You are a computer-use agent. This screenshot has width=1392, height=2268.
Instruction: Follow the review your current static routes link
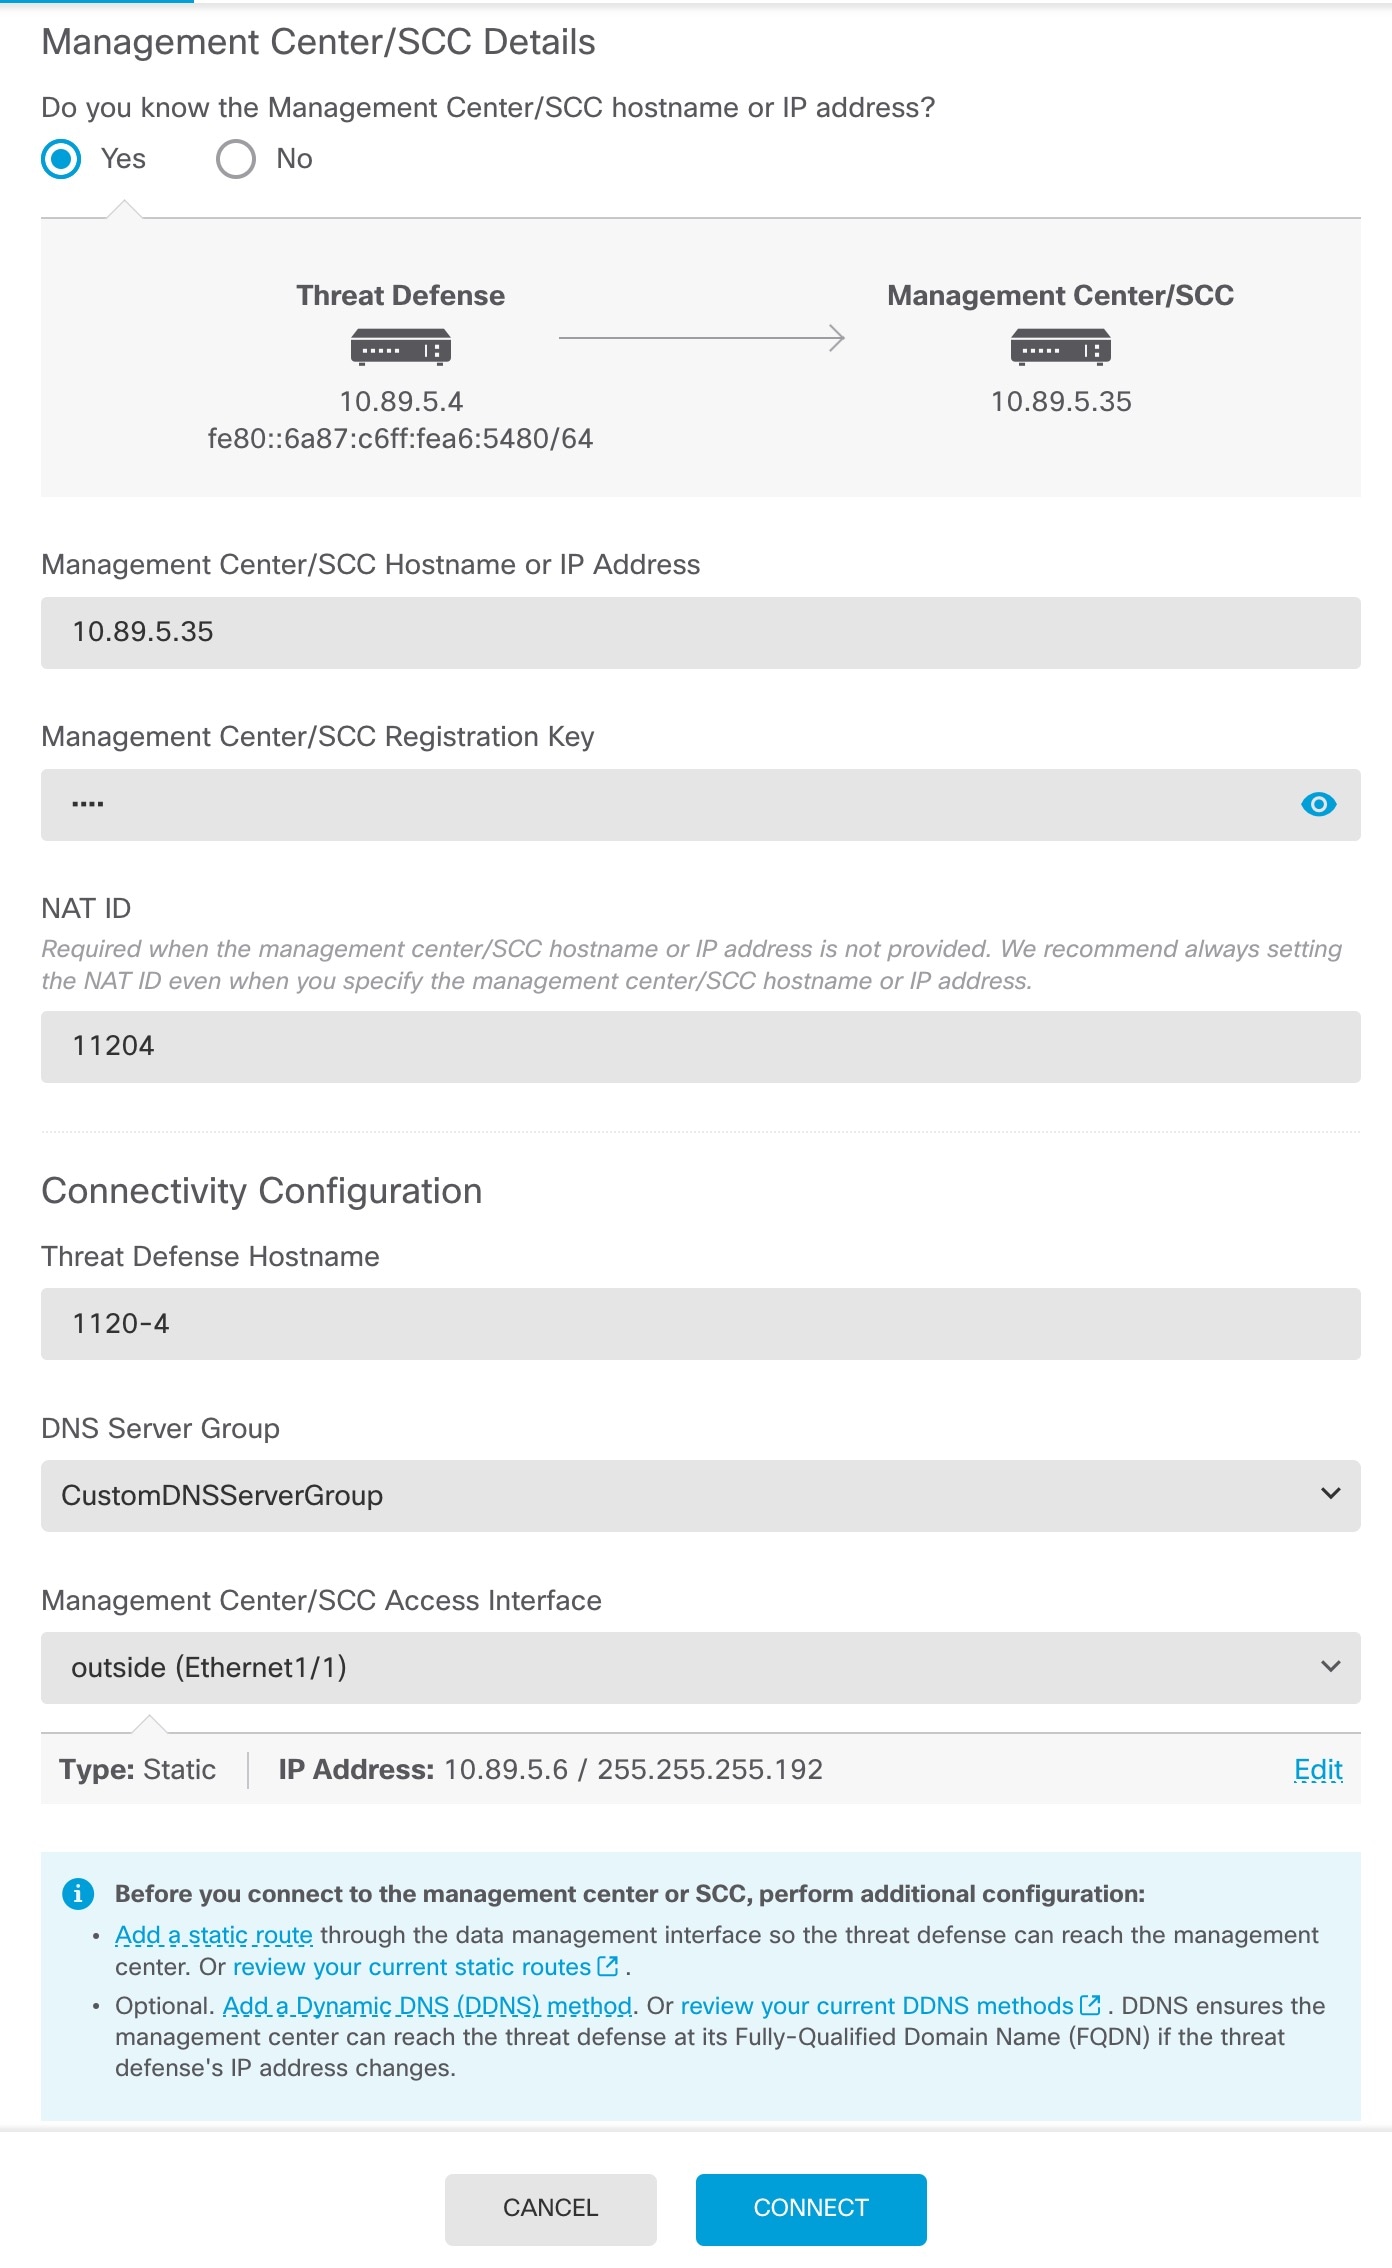[412, 1967]
